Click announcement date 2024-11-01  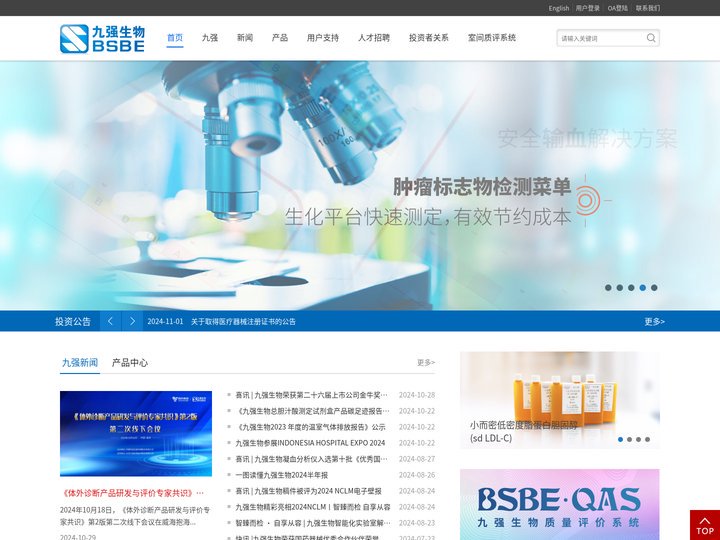pyautogui.click(x=165, y=321)
